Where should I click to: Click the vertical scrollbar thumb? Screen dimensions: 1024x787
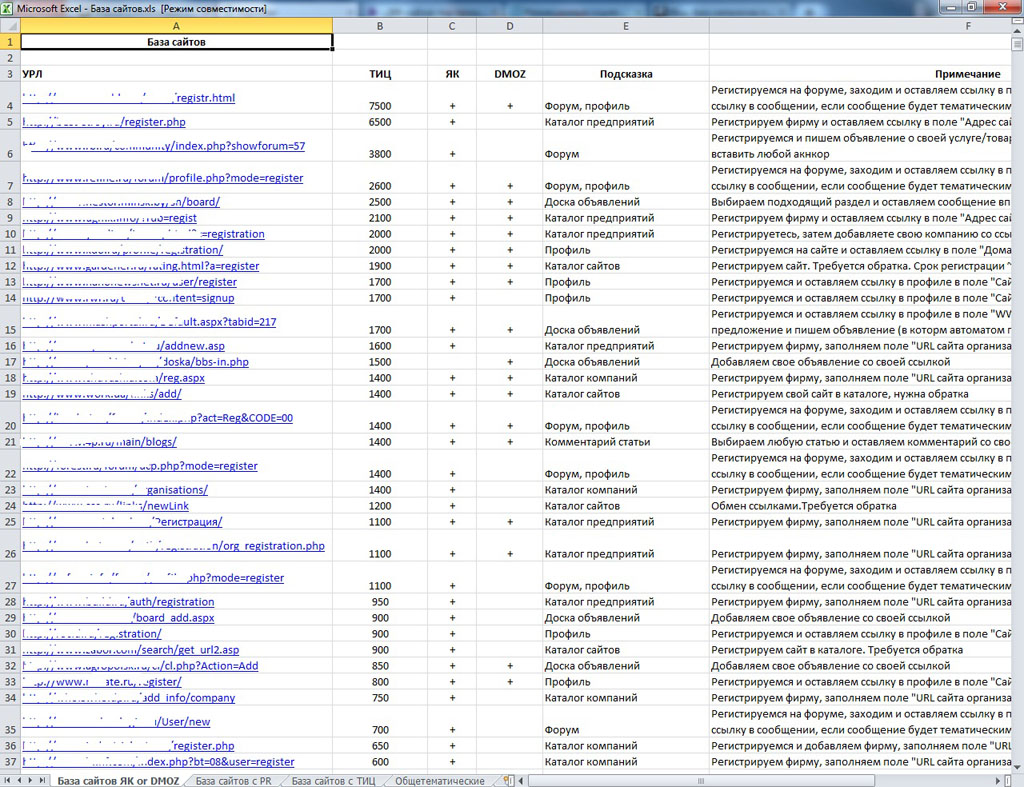tap(1017, 44)
